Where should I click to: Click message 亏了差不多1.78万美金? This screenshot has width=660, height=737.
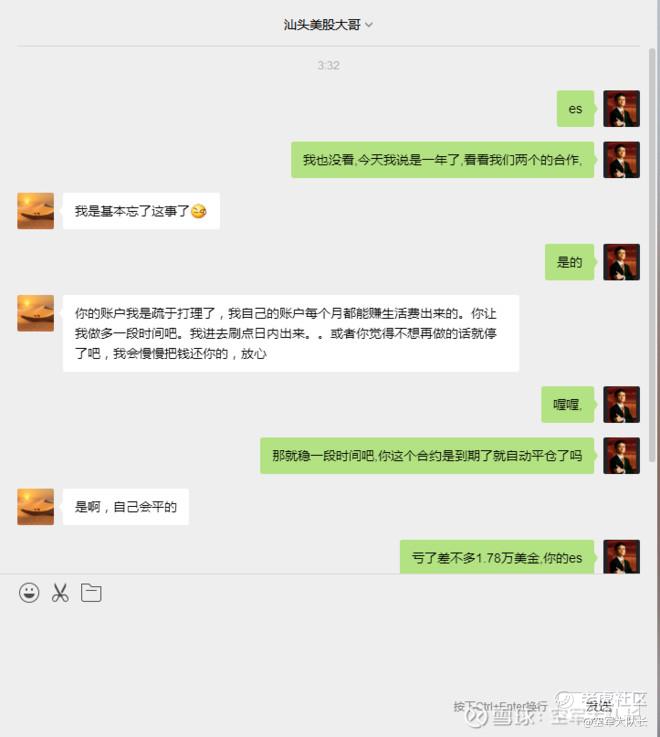[x=497, y=557]
